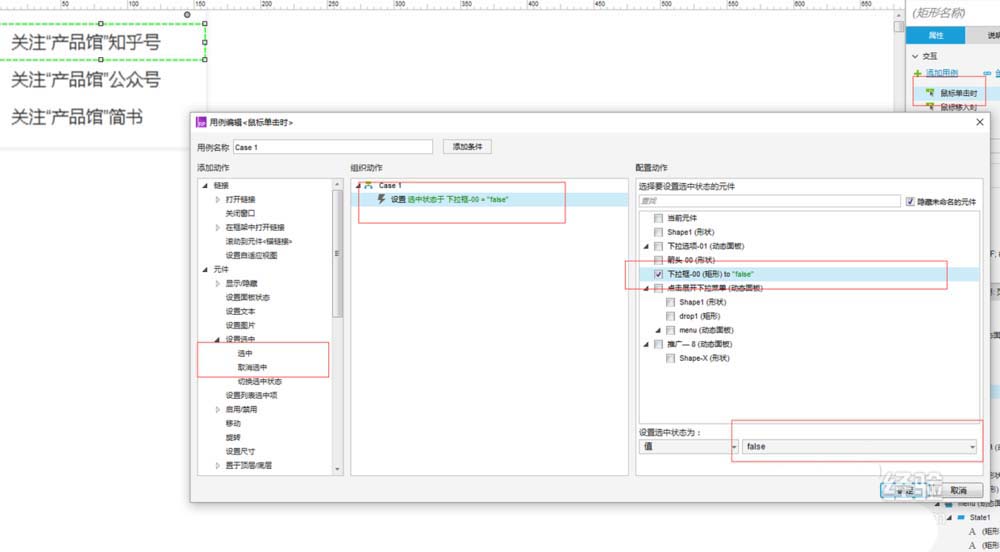Expand the 显示/隐藏 action node
This screenshot has width=1000, height=552.
(217, 284)
